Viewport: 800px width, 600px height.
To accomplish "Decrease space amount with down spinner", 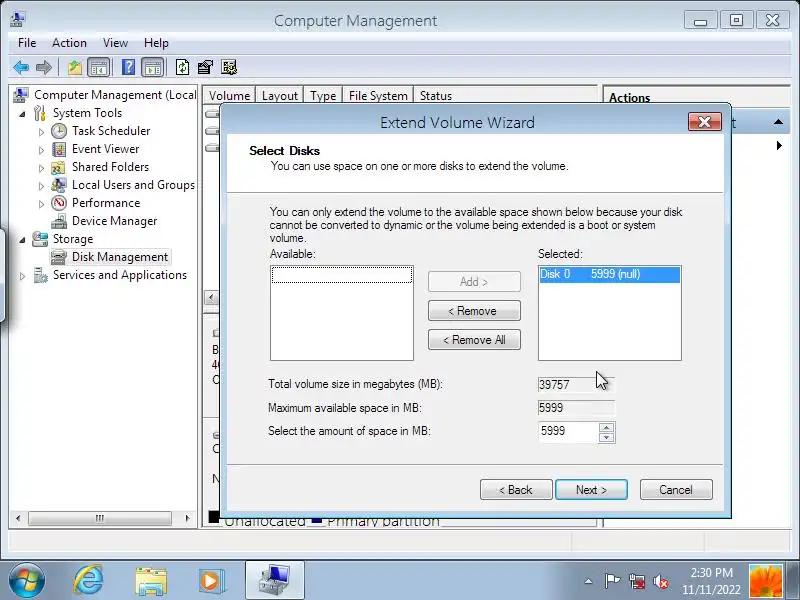I will coord(607,438).
